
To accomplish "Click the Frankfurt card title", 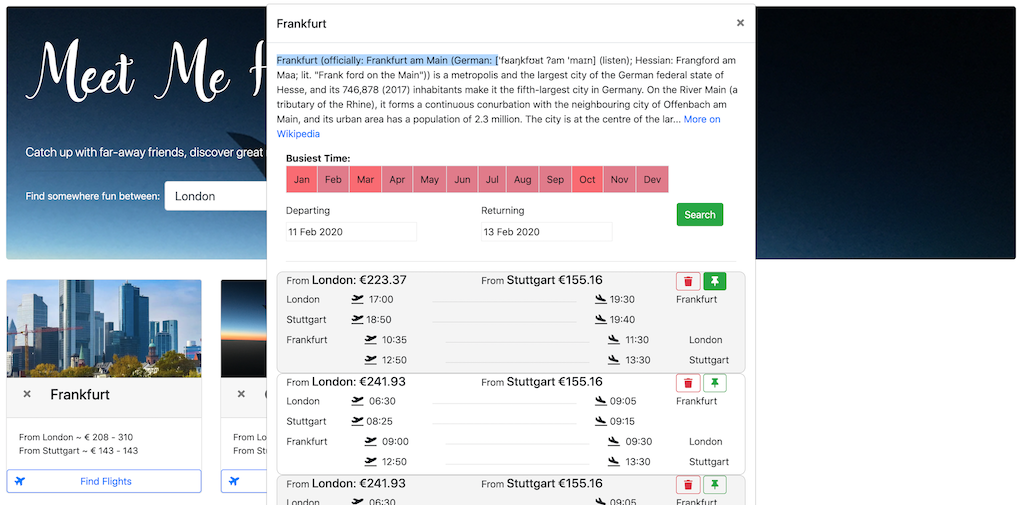I will pos(80,395).
